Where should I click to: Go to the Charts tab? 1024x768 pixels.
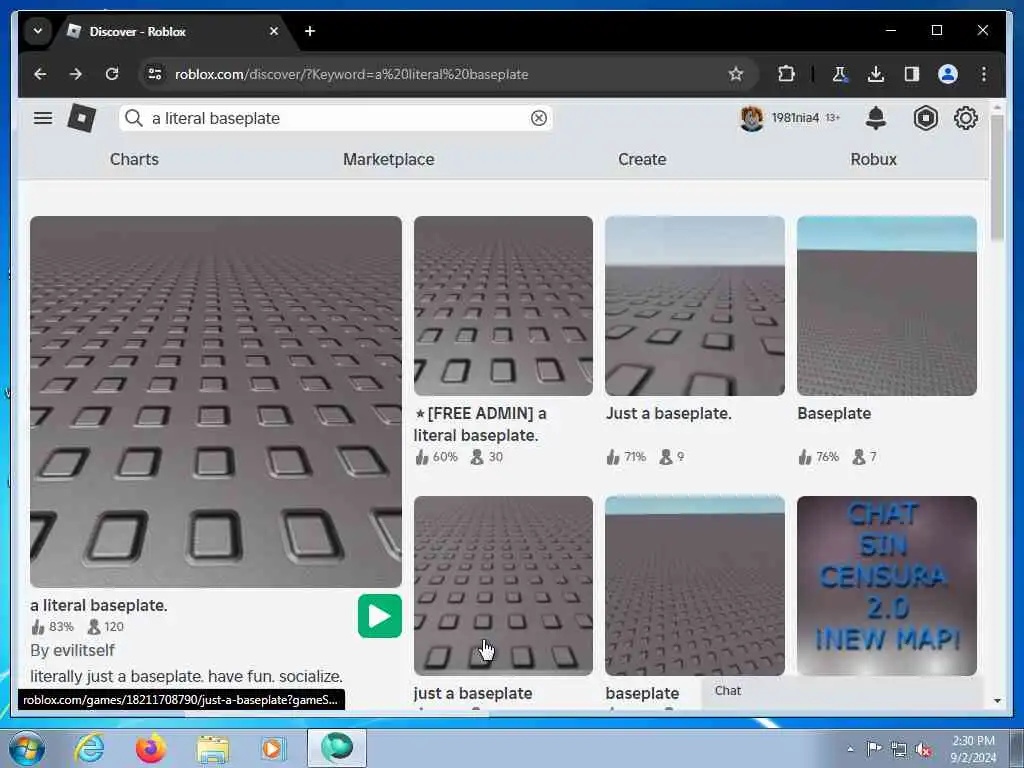135,159
